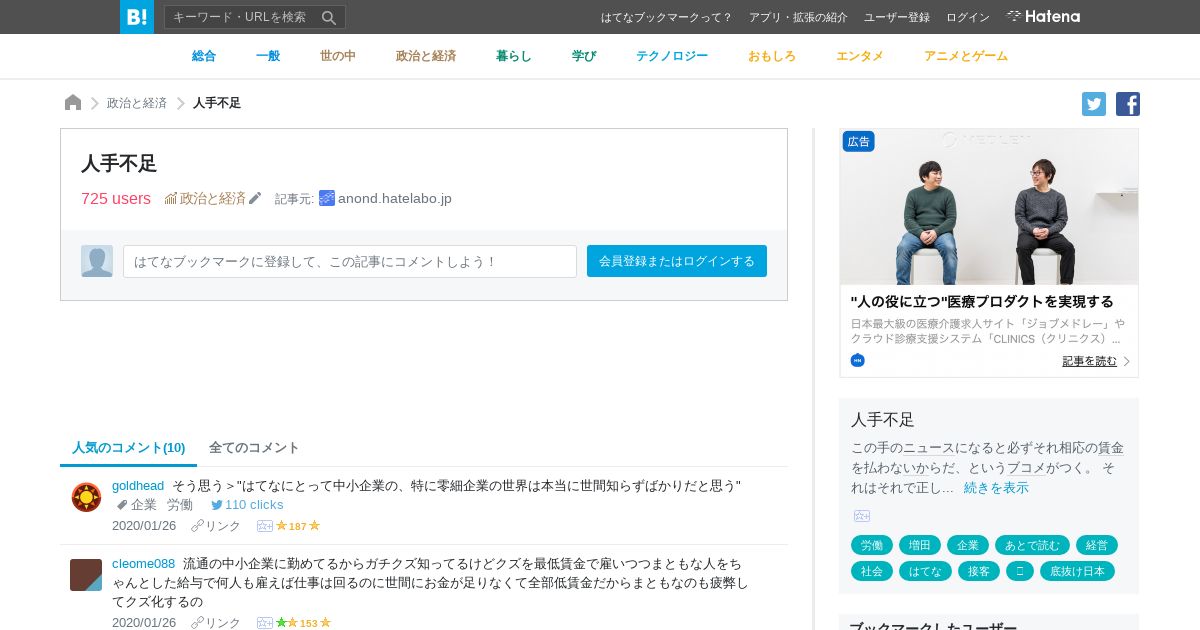Open the 学び category menu
1200x630 pixels.
point(584,56)
